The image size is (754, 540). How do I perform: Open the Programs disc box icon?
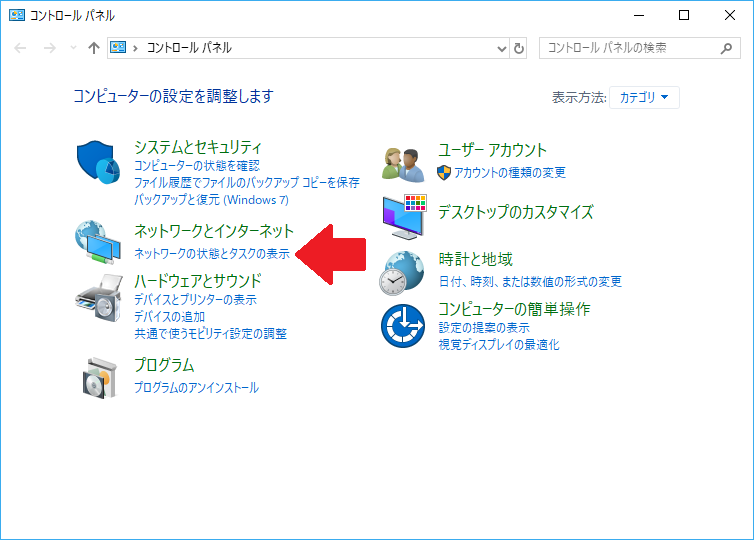[100, 378]
